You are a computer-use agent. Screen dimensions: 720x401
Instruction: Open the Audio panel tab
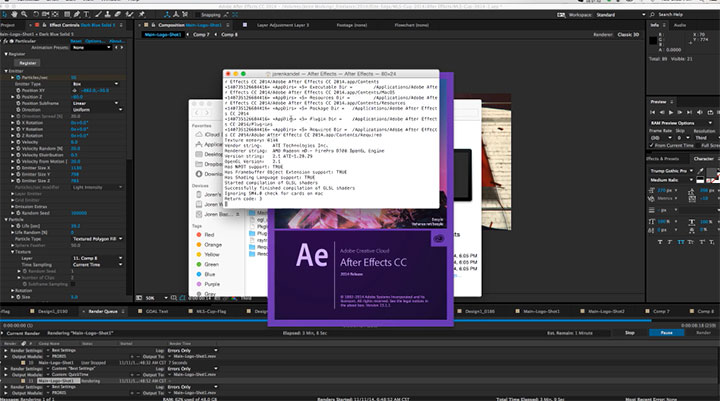[x=680, y=25]
